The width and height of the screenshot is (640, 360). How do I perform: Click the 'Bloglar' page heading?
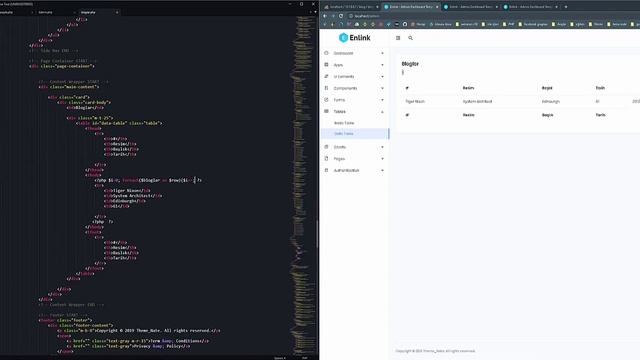click(x=410, y=64)
